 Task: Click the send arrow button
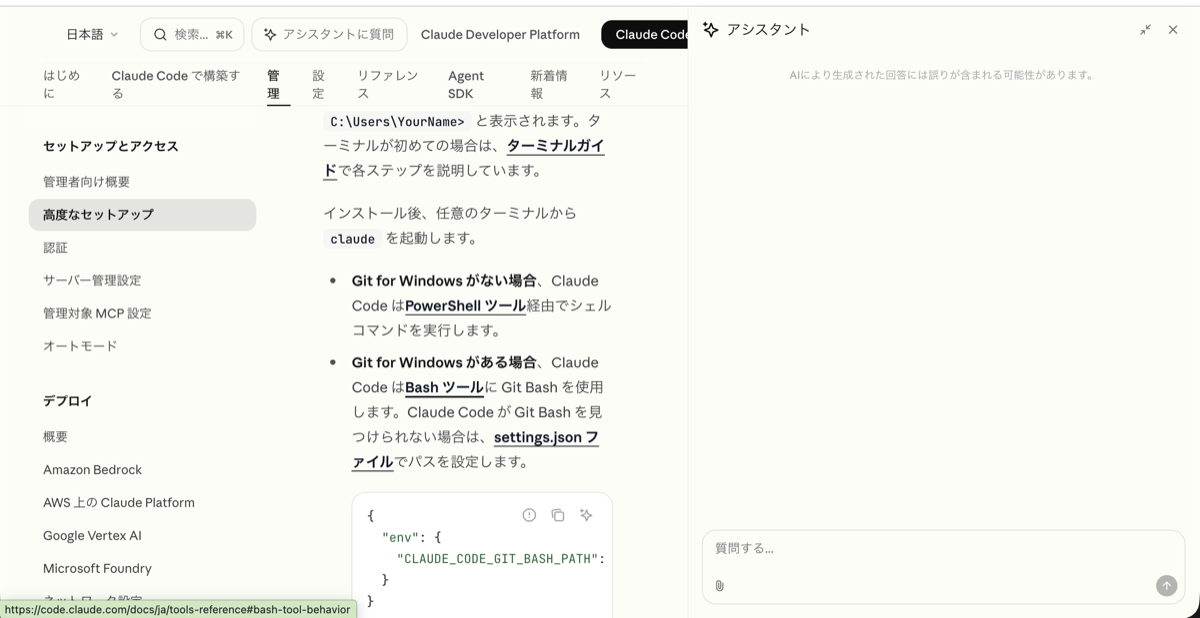tap(1166, 586)
